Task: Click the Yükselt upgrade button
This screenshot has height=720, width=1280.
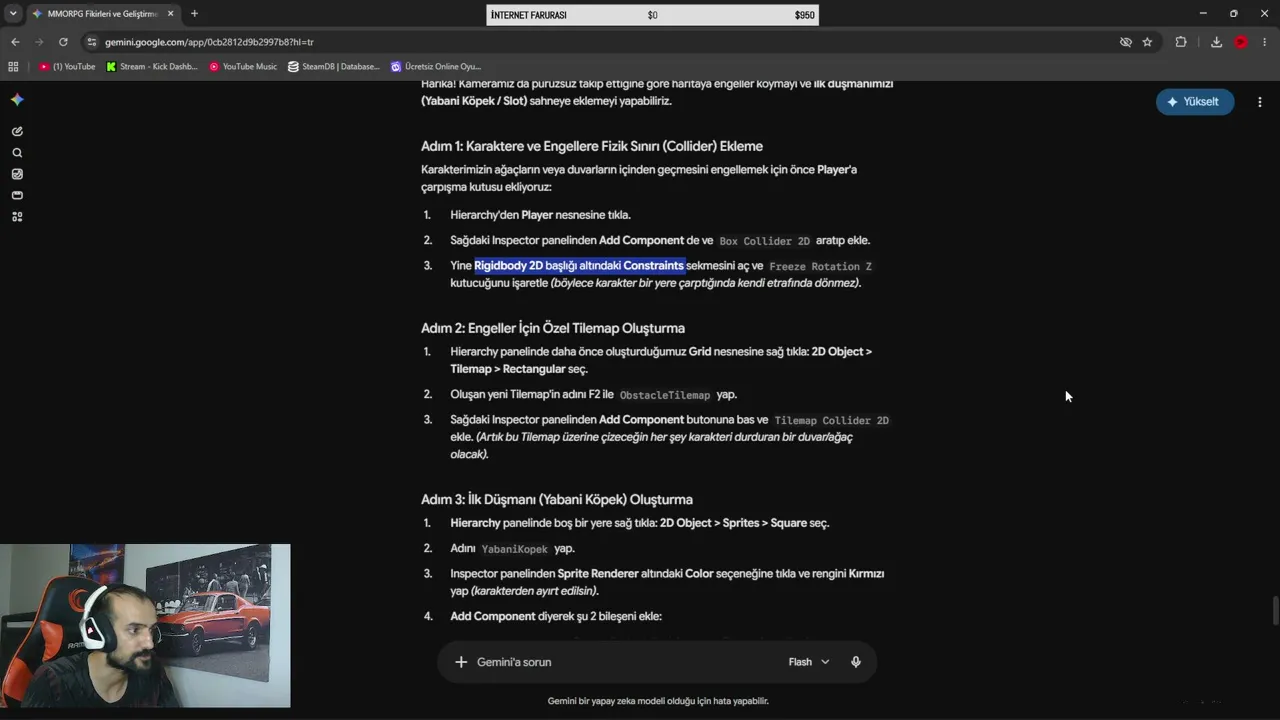Action: click(x=1195, y=102)
